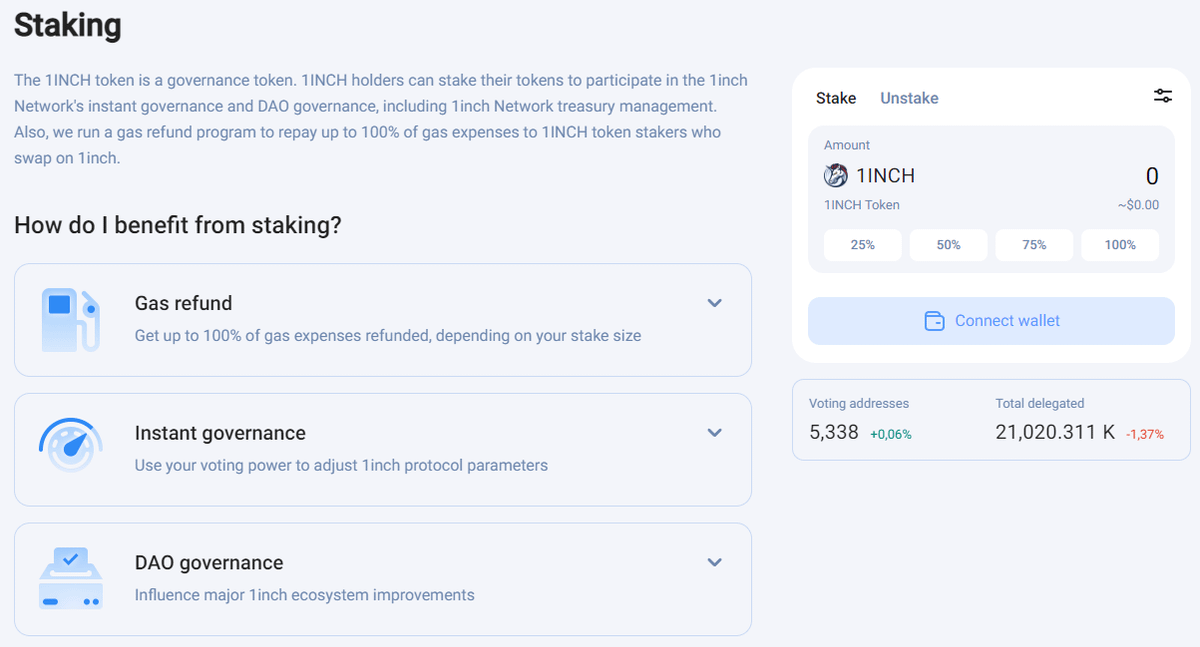Click the Total delegated value
1200x647 pixels.
1055,432
